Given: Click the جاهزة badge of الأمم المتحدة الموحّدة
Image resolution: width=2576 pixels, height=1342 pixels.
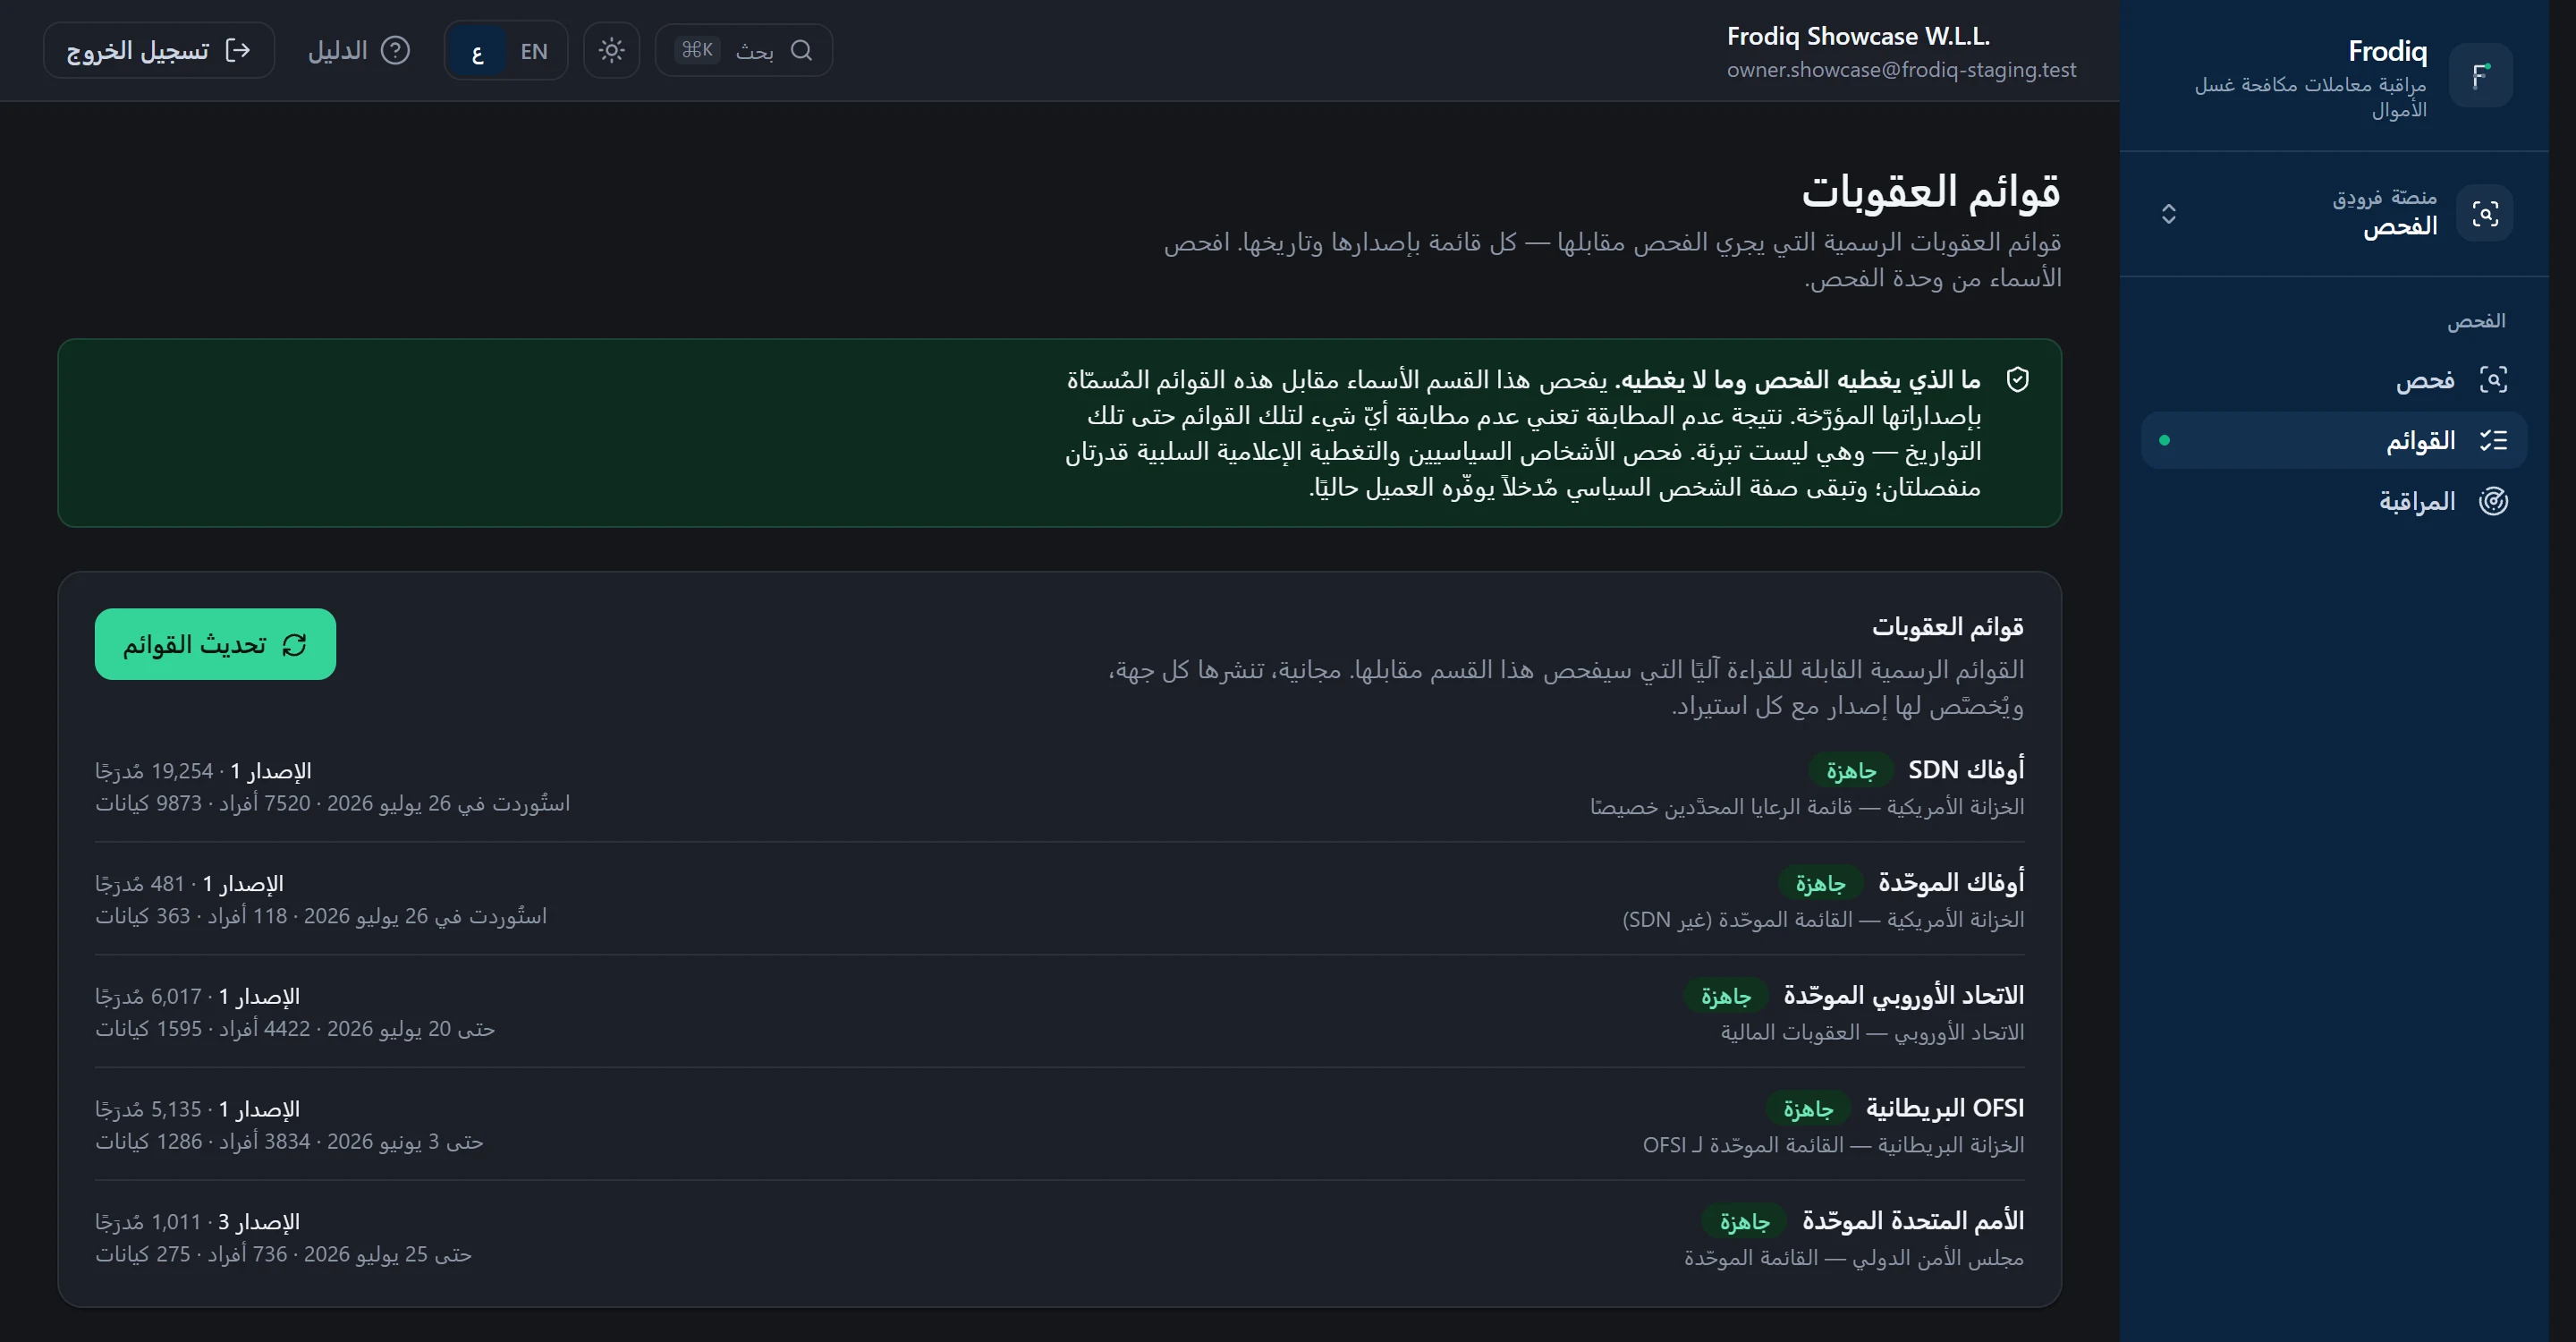Looking at the screenshot, I should pyautogui.click(x=1745, y=1221).
